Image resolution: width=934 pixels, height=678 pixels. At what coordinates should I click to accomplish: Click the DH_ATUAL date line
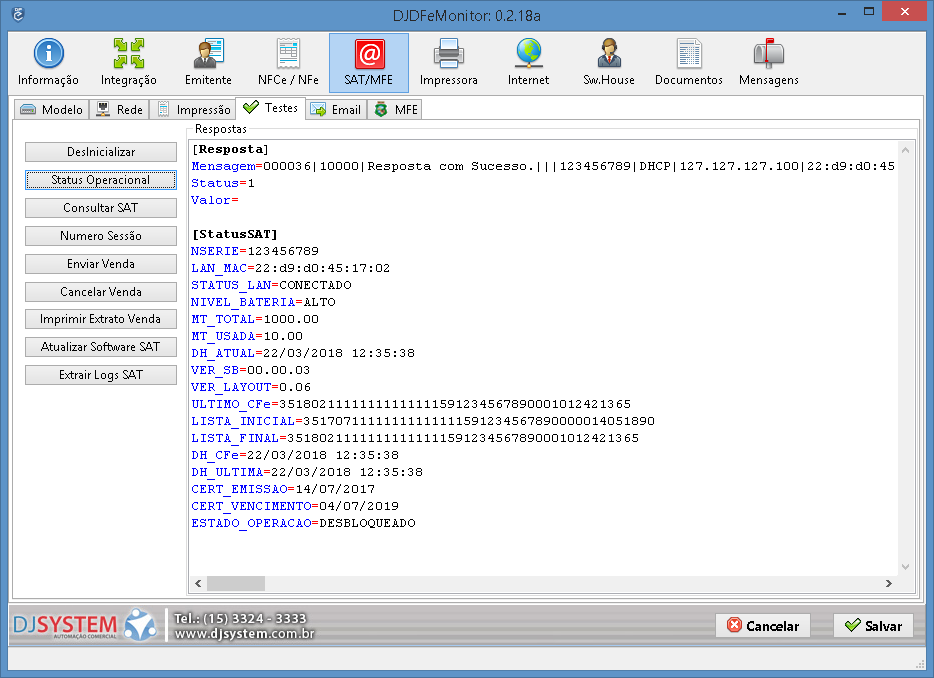tap(303, 353)
